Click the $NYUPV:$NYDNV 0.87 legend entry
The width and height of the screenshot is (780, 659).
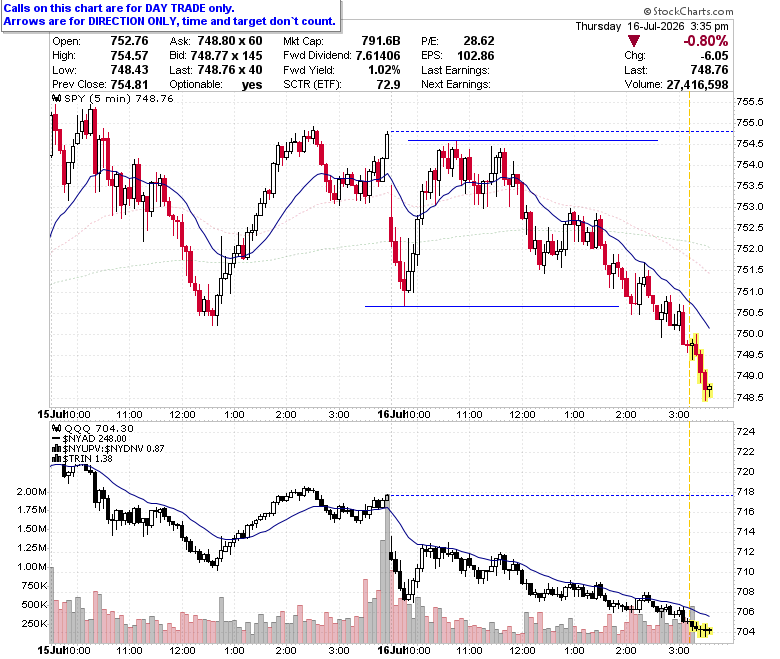(x=113, y=449)
